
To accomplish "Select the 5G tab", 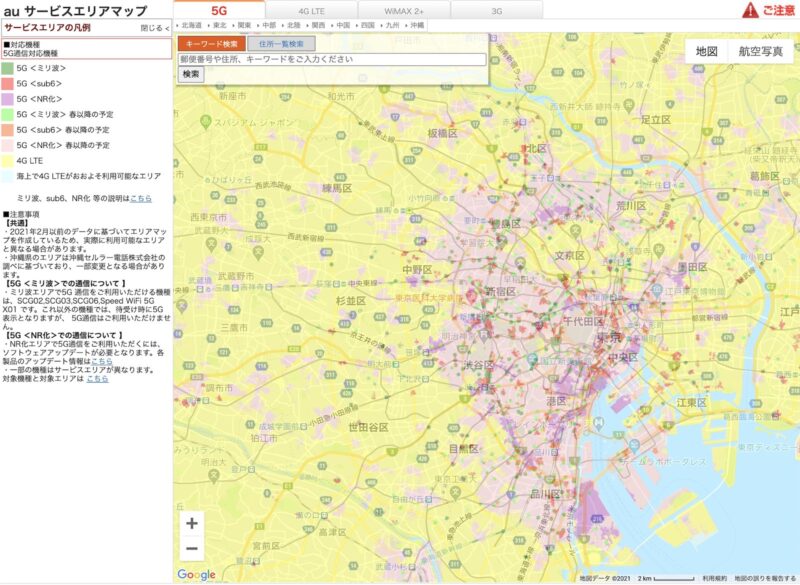I will click(x=220, y=9).
